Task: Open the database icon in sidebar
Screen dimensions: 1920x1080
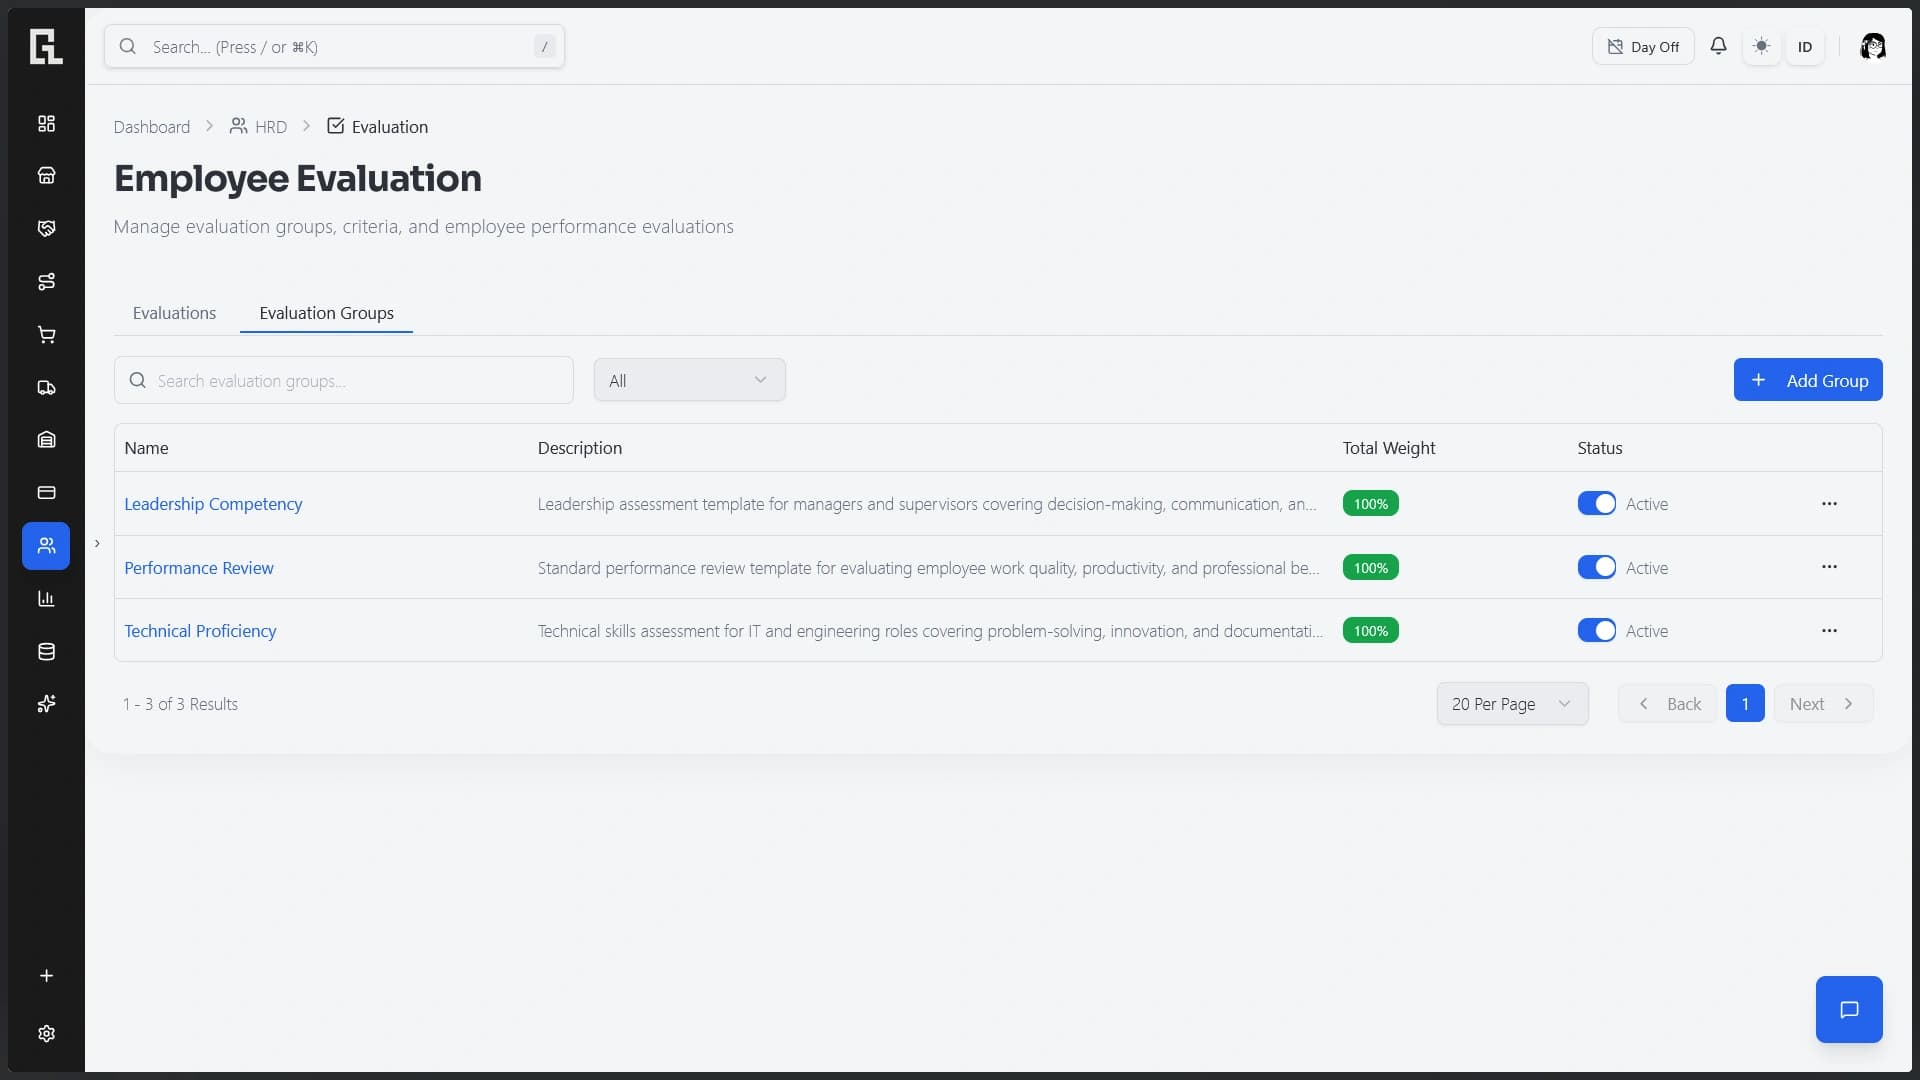Action: tap(46, 651)
